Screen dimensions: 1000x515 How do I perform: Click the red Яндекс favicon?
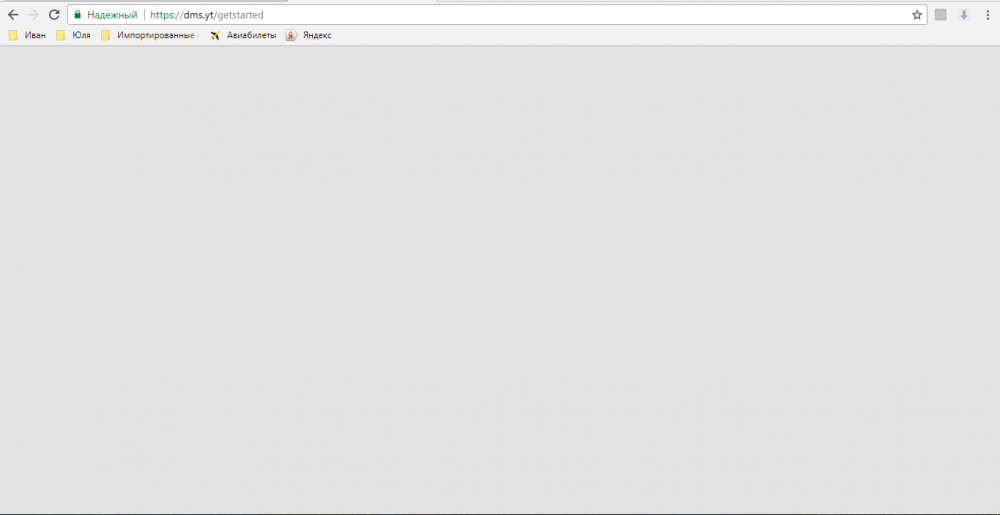[x=291, y=35]
